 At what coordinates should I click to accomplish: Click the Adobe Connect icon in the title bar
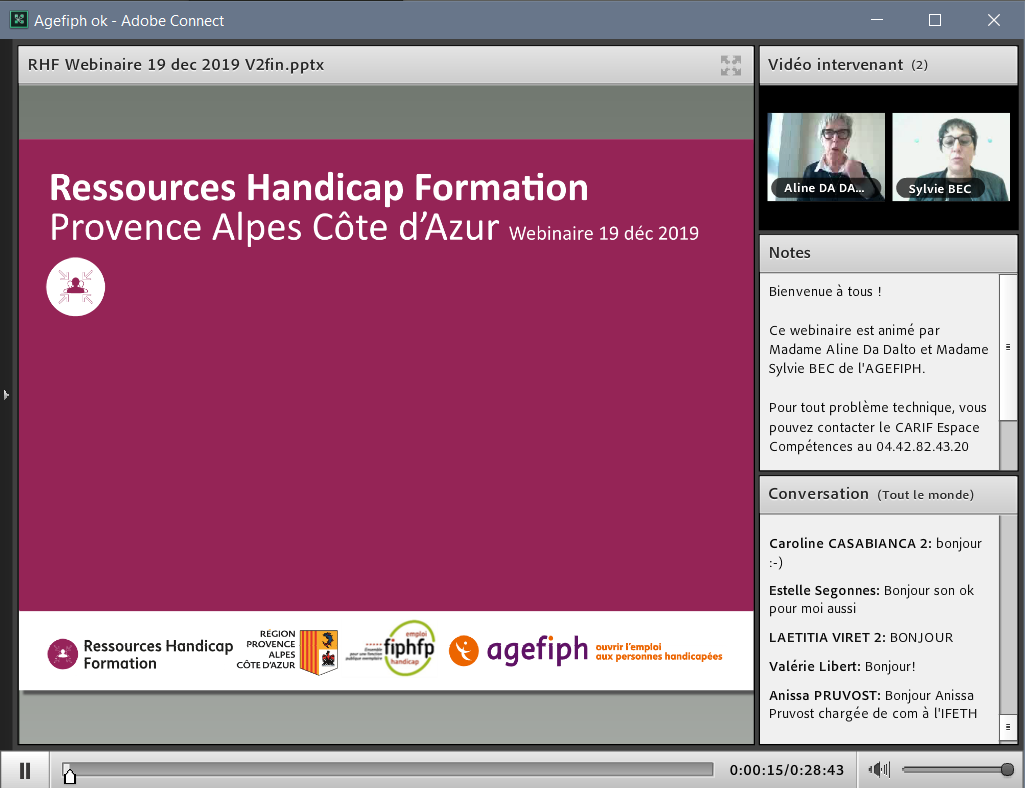tap(18, 19)
